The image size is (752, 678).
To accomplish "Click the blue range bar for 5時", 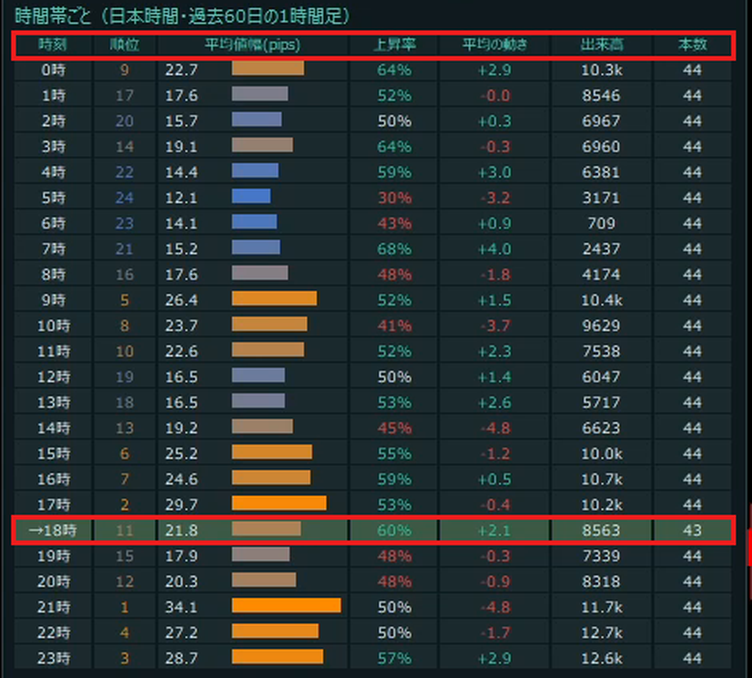I will [251, 196].
